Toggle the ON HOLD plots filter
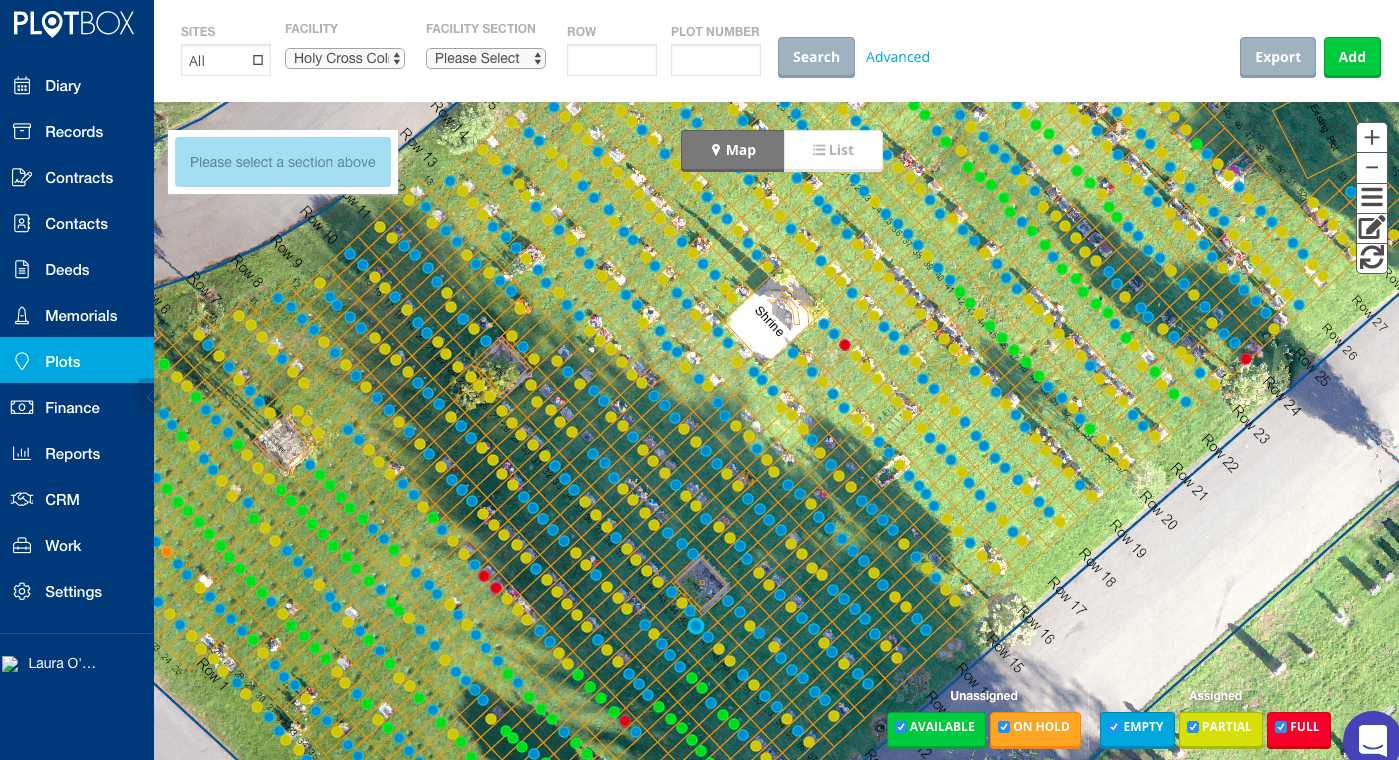1399x760 pixels. tap(1003, 727)
